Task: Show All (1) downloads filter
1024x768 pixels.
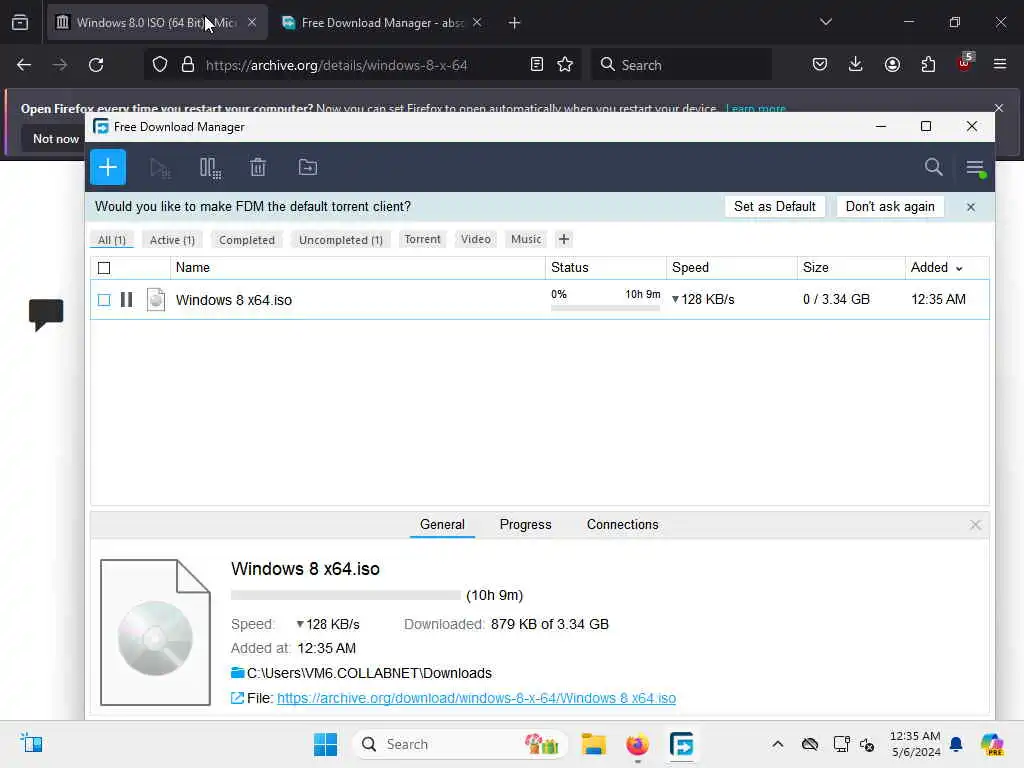Action: coord(112,240)
